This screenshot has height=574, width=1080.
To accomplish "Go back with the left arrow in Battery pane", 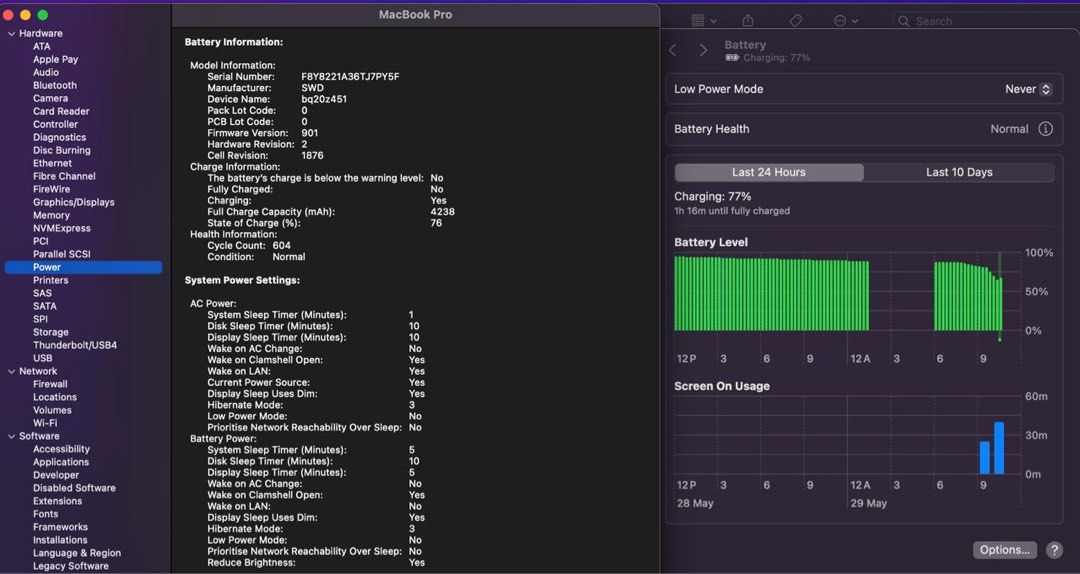I will point(673,50).
